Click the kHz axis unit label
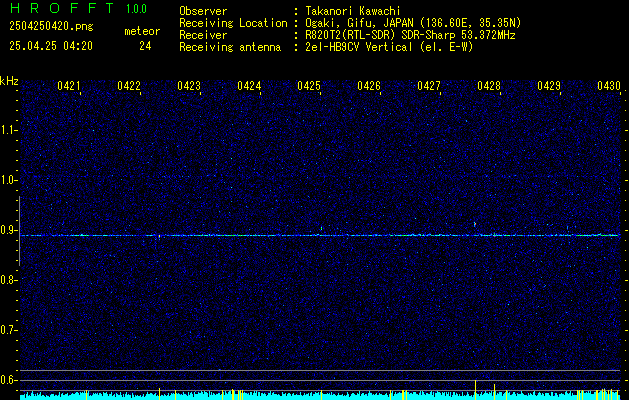The image size is (629, 400). pos(10,81)
